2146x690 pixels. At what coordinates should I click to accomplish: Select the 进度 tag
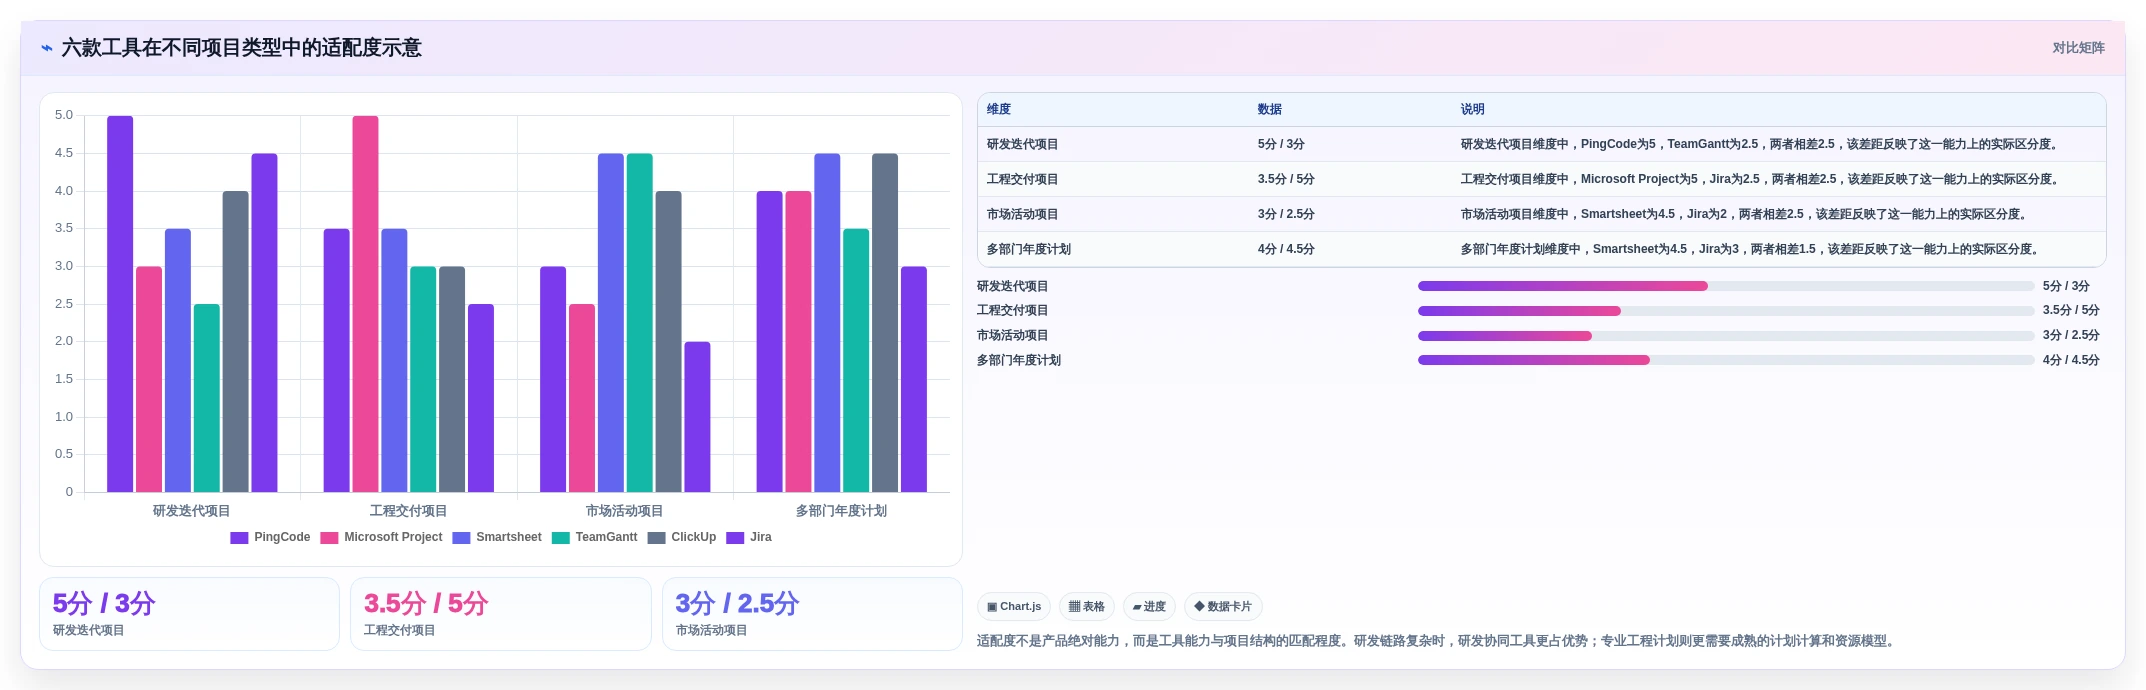tap(1149, 607)
